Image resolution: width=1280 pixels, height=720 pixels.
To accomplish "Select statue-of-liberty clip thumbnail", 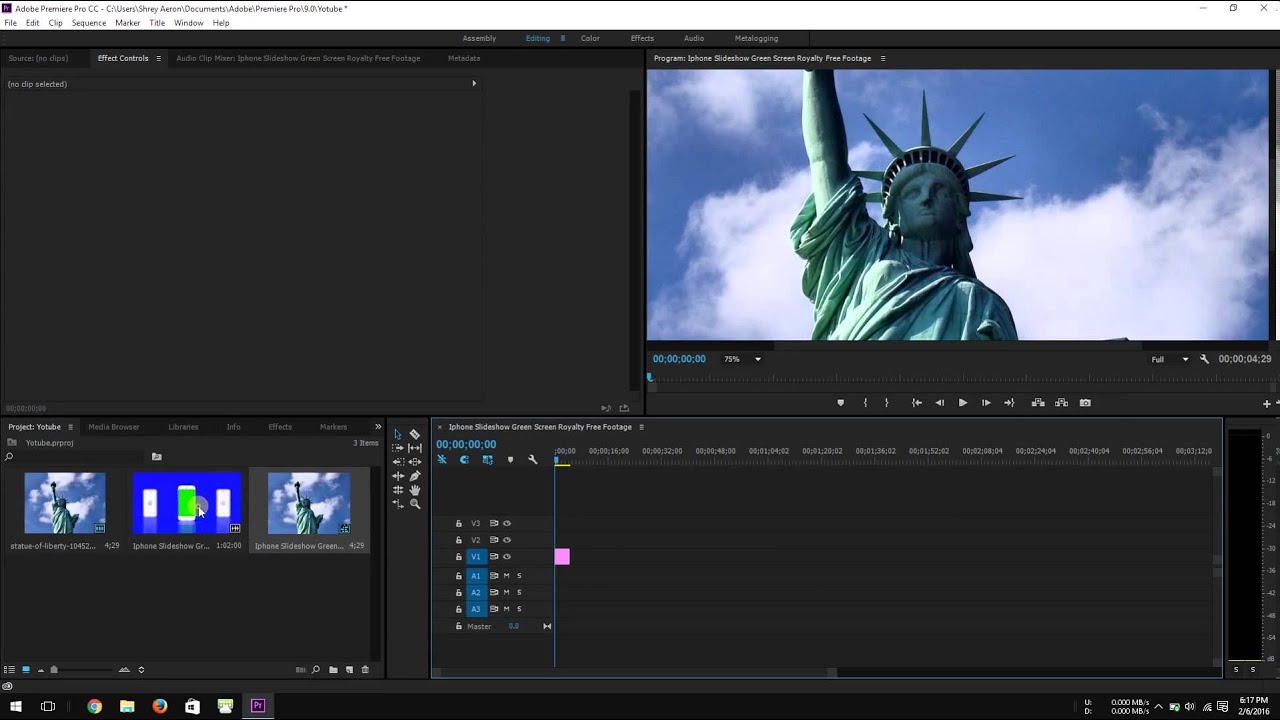I will coord(65,503).
